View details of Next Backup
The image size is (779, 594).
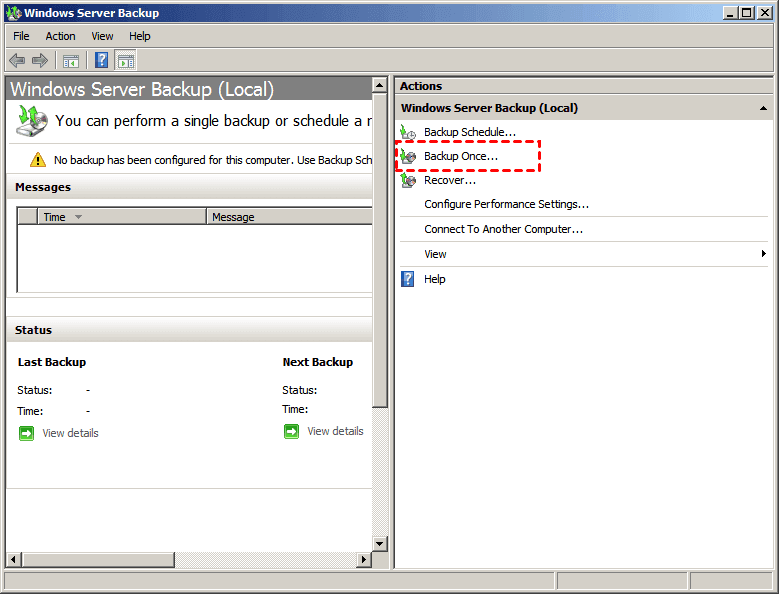point(335,431)
